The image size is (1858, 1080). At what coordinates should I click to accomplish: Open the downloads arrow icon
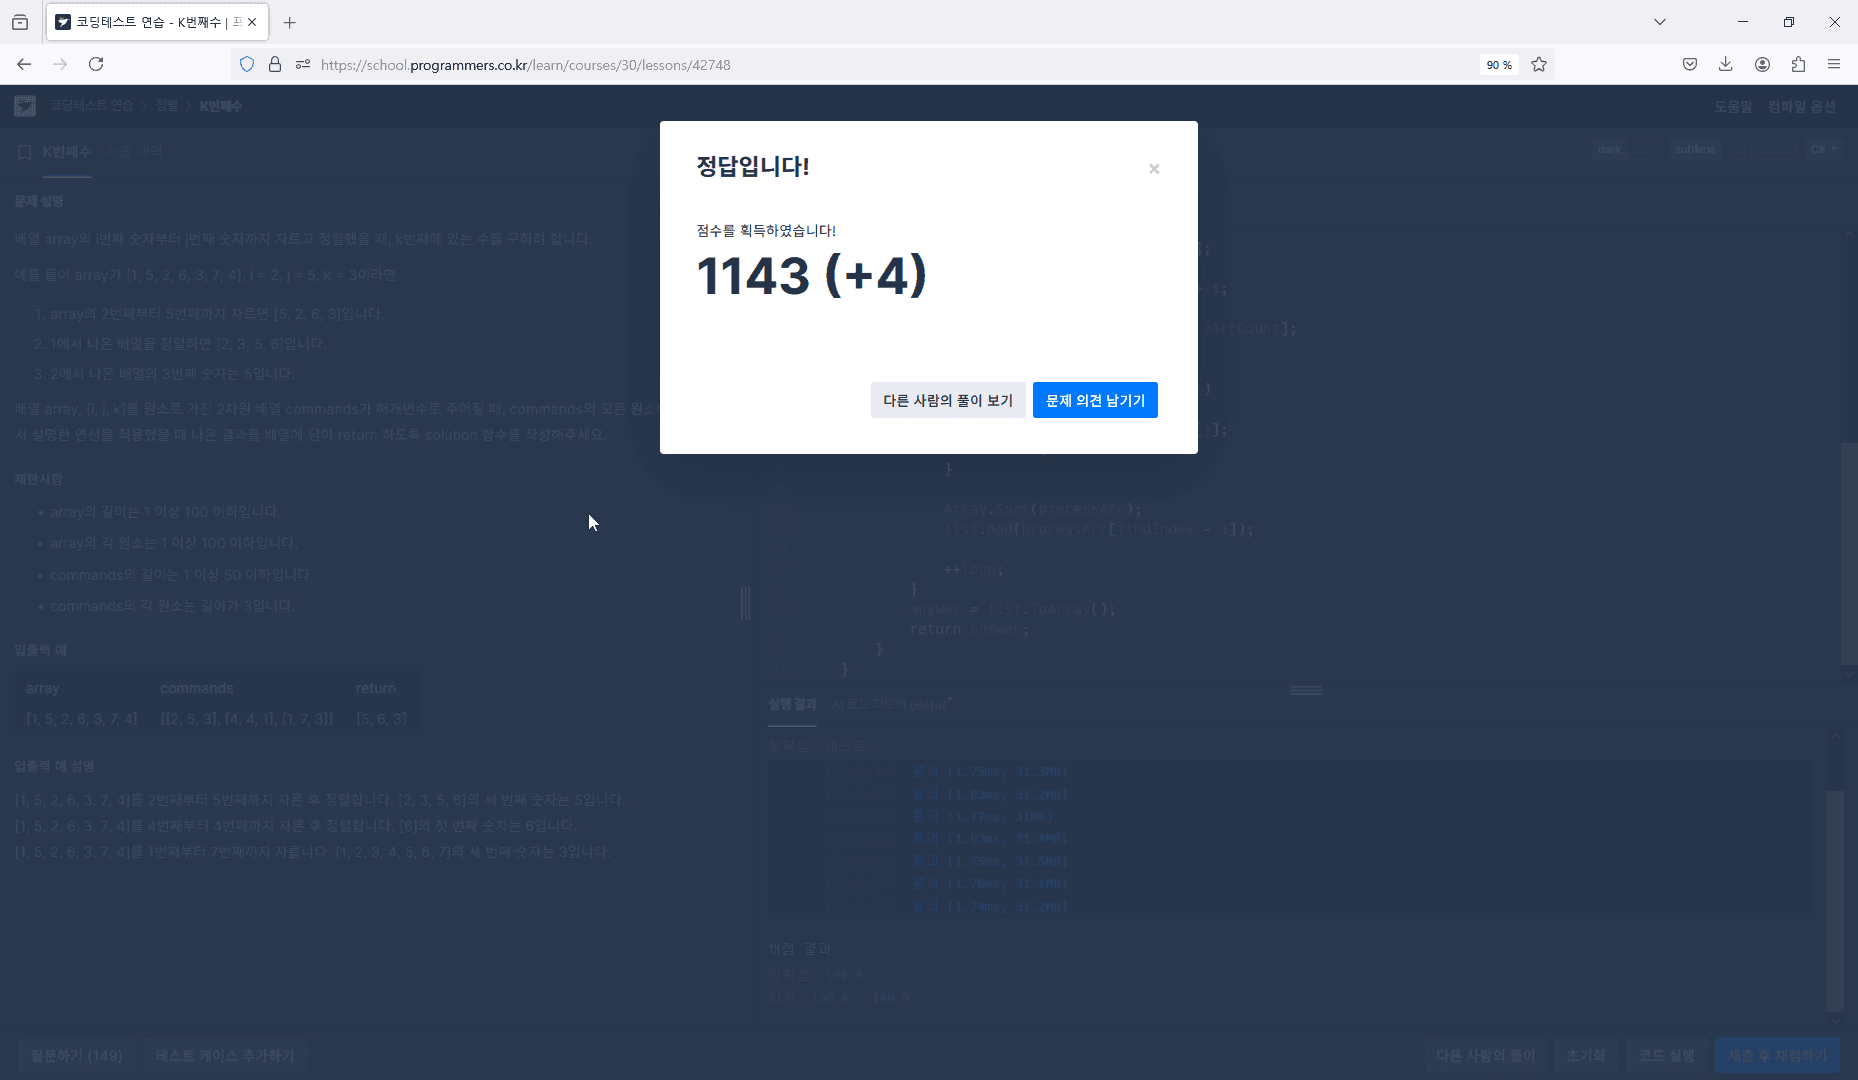point(1726,64)
